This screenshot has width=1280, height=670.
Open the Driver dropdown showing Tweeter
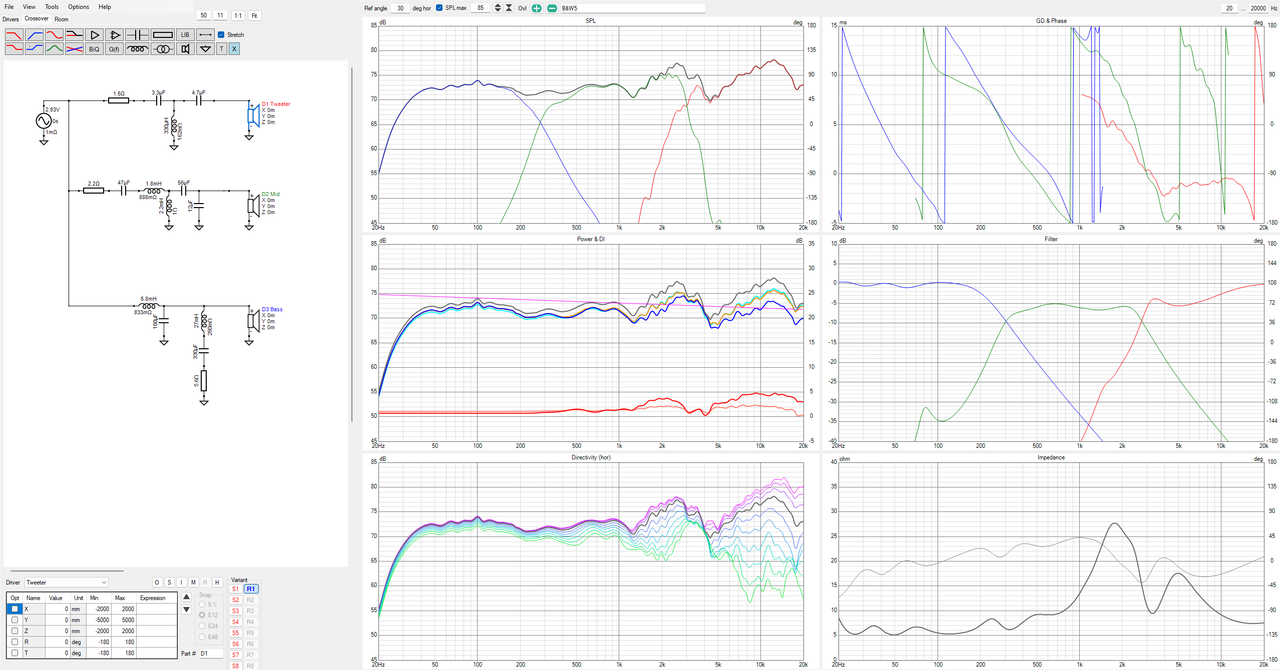67,582
